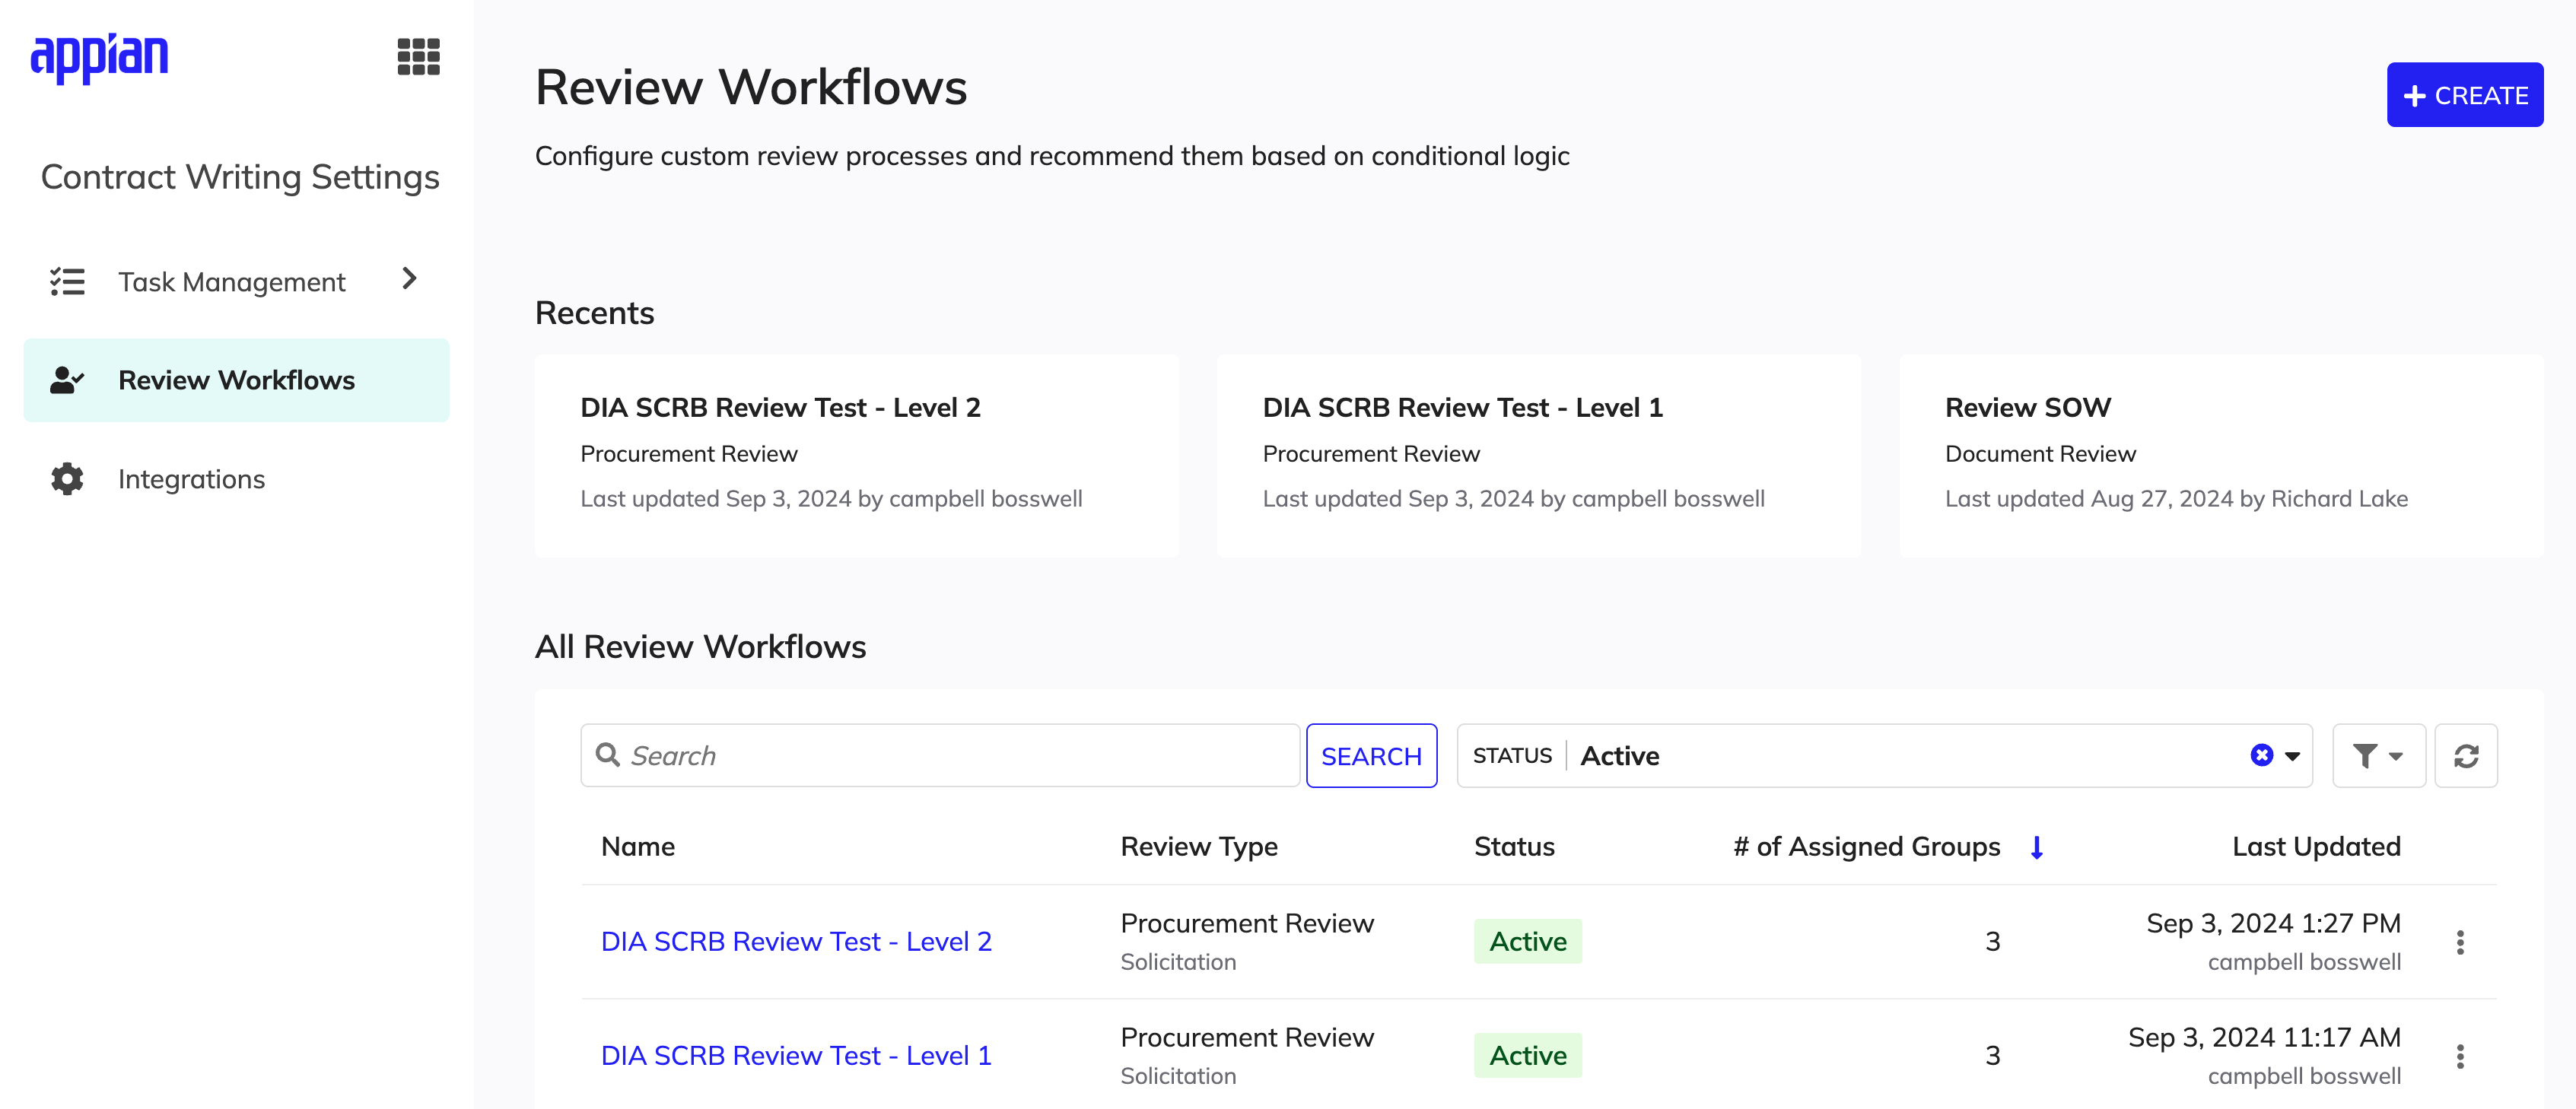Open recent card DIA SCRB Review Test - Level 1

point(1539,455)
